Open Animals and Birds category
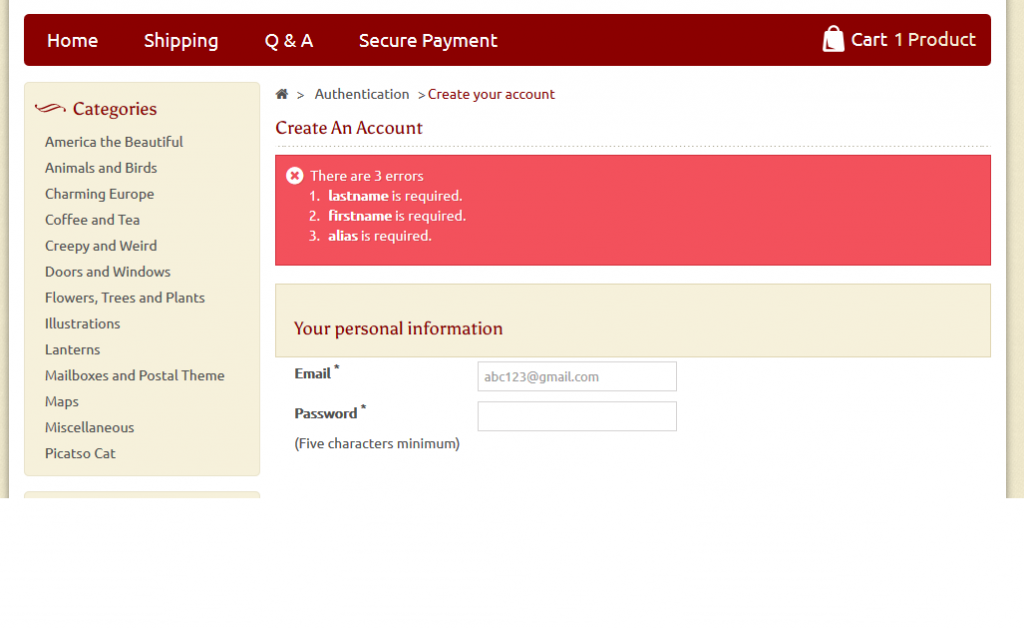 (101, 168)
